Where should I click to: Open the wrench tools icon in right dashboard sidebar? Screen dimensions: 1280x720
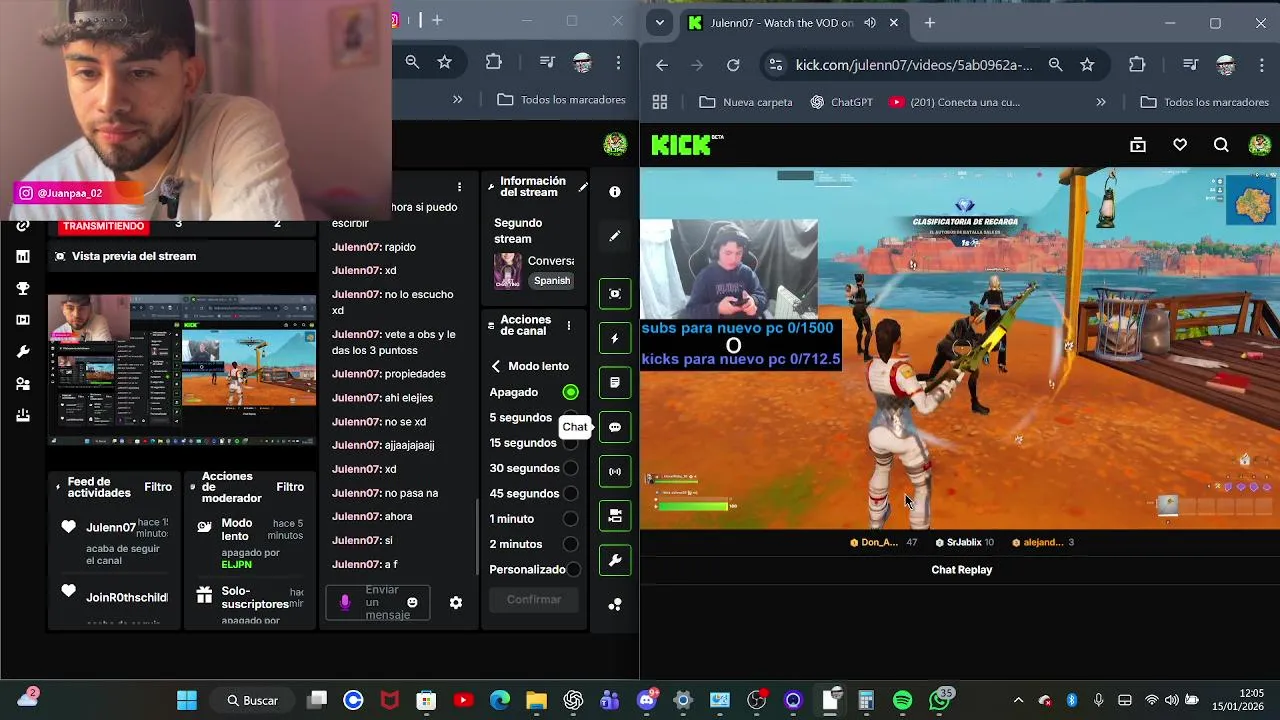(615, 560)
